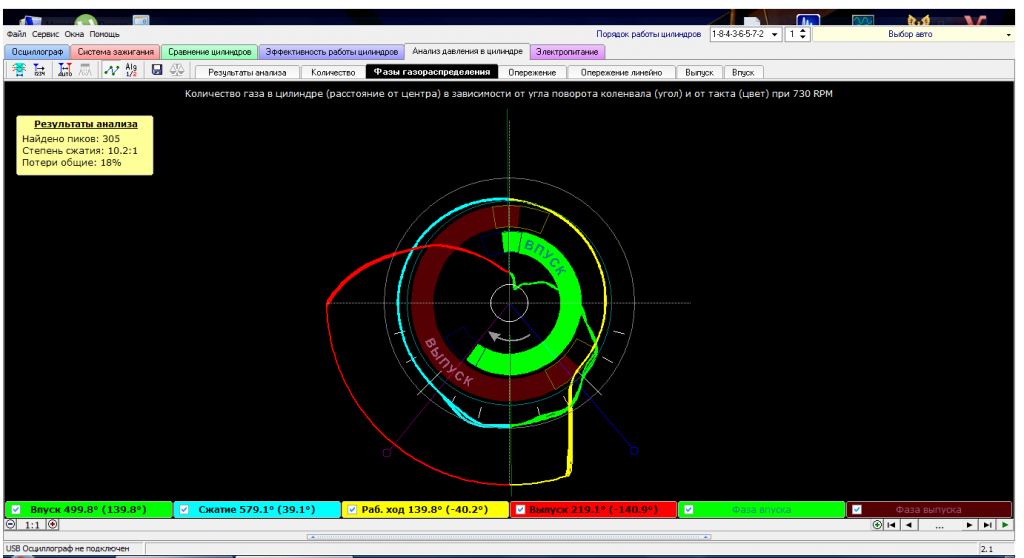Screen dimensions: 1024x558
Task: Switch to Эффективность работы цилиндров tab
Action: (332, 52)
